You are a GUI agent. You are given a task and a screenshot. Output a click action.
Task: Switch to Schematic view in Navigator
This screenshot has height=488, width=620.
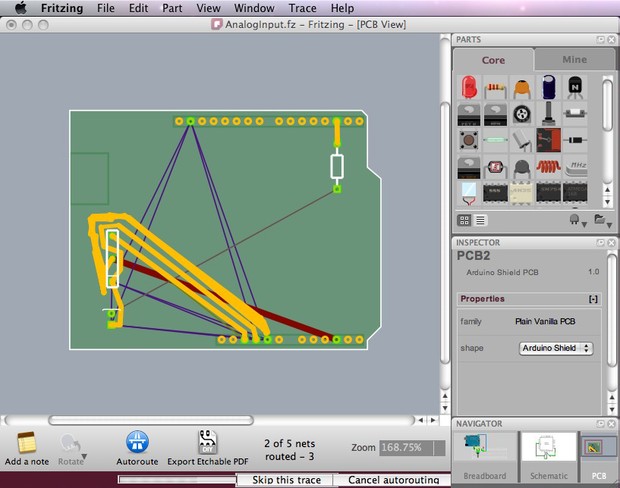[x=548, y=455]
